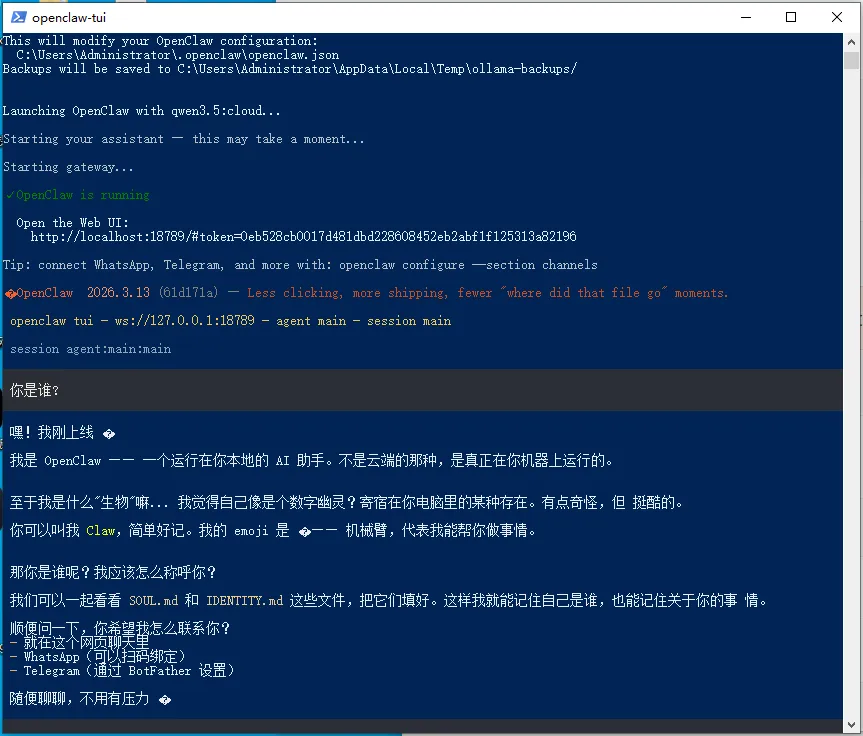Click the 'Launching OpenClaw with qwen3.5:cloud' line
863x736 pixels.
point(141,111)
